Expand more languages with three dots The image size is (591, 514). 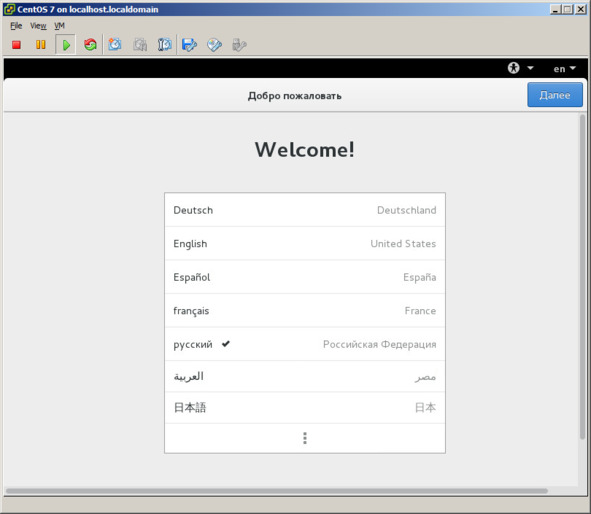coord(305,438)
